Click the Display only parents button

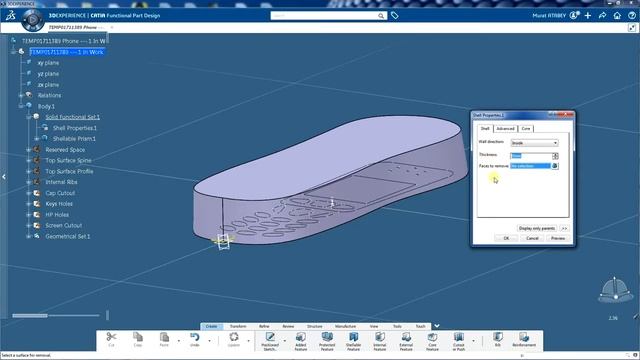(537, 228)
